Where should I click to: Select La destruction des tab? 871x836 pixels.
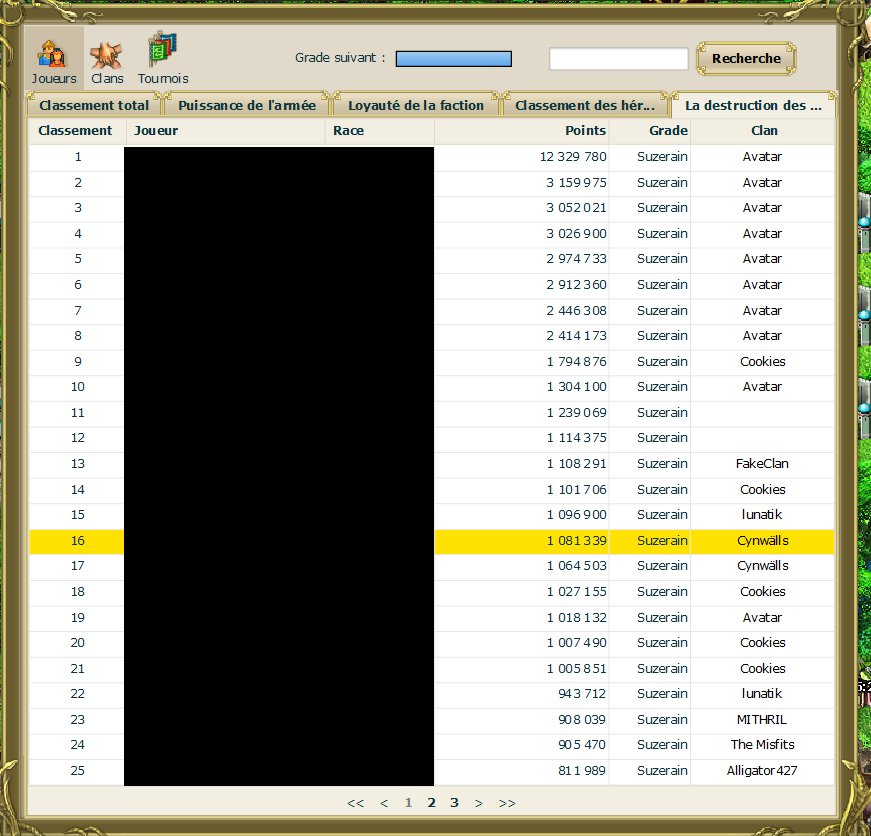point(753,105)
